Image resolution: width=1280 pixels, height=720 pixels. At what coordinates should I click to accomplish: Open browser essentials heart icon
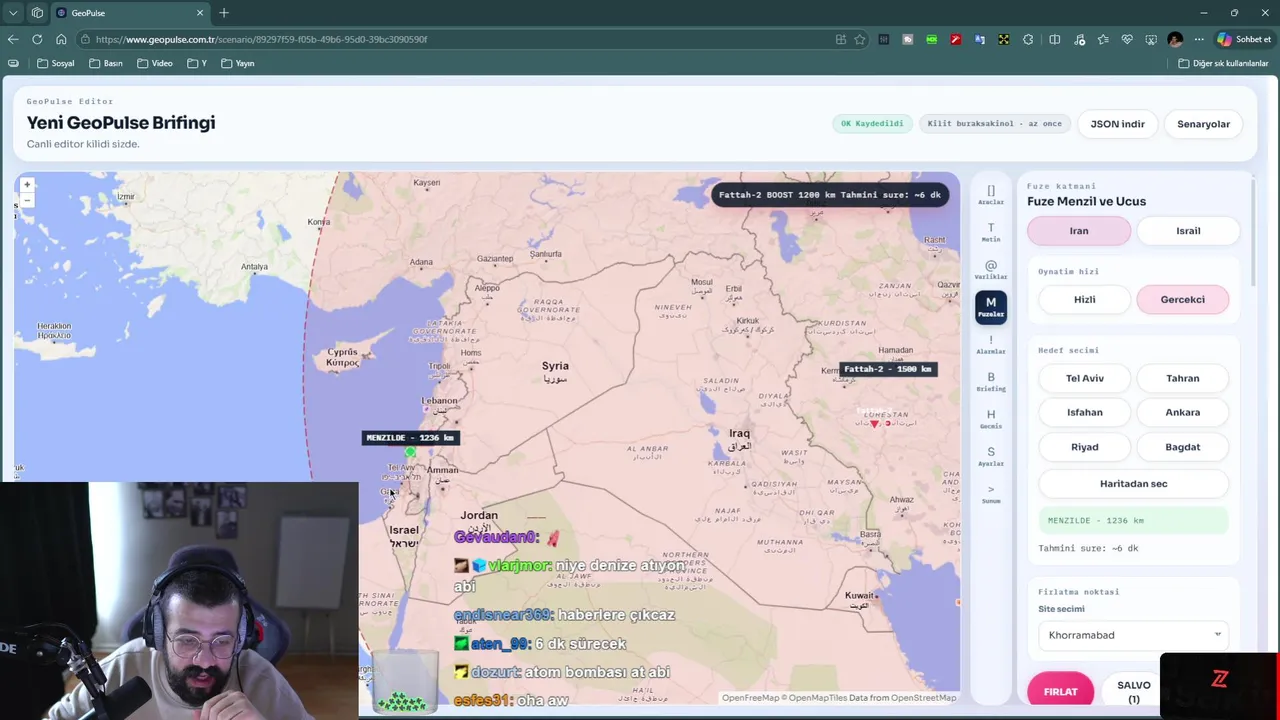[x=1127, y=39]
